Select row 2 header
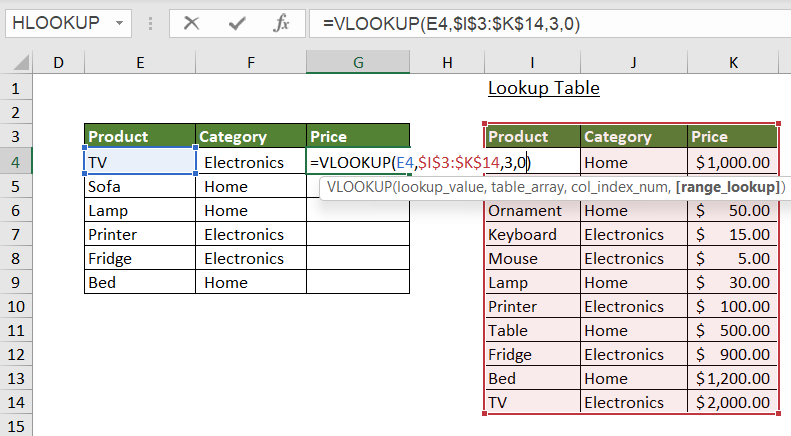Image resolution: width=791 pixels, height=436 pixels. point(16,112)
